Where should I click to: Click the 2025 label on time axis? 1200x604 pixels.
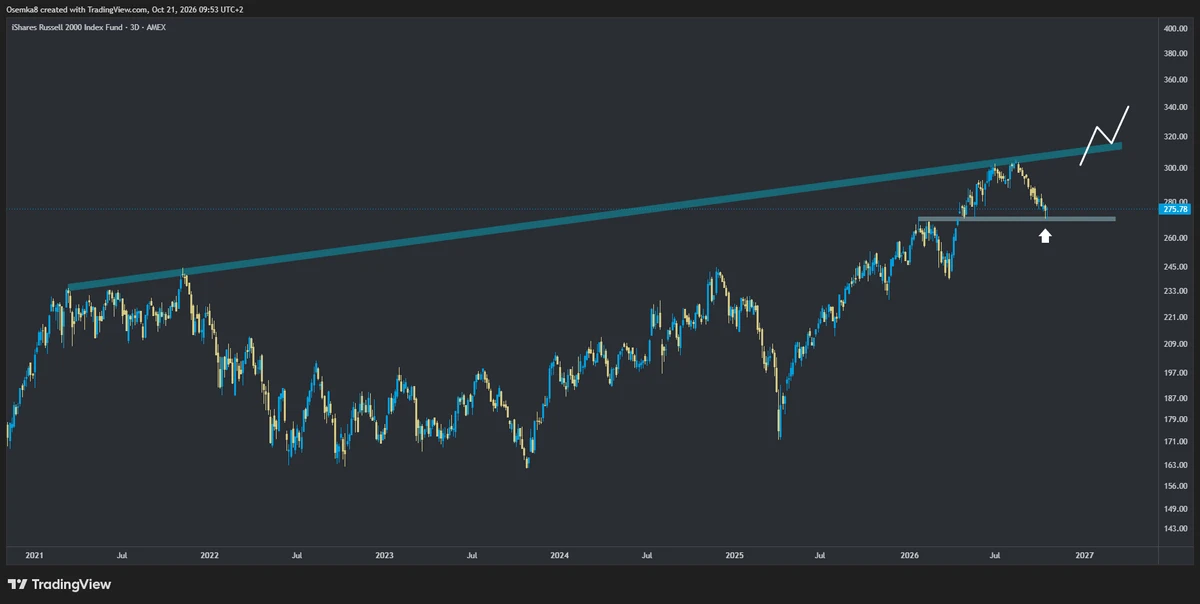coord(735,554)
